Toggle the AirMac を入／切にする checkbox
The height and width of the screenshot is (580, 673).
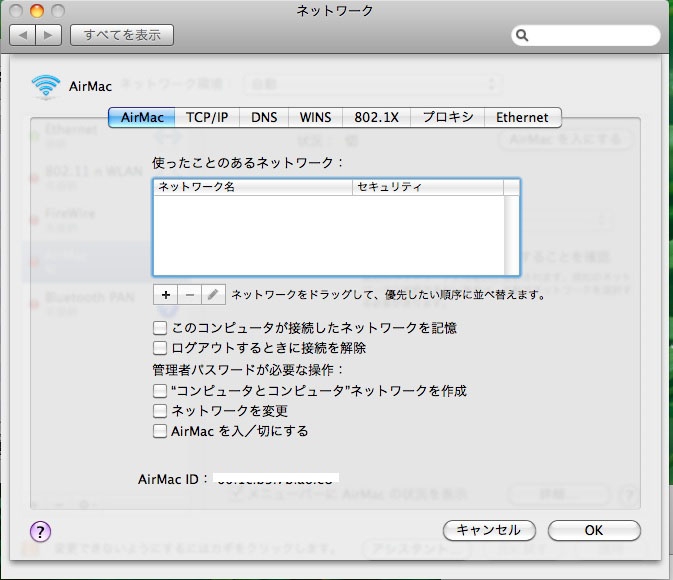tap(159, 431)
